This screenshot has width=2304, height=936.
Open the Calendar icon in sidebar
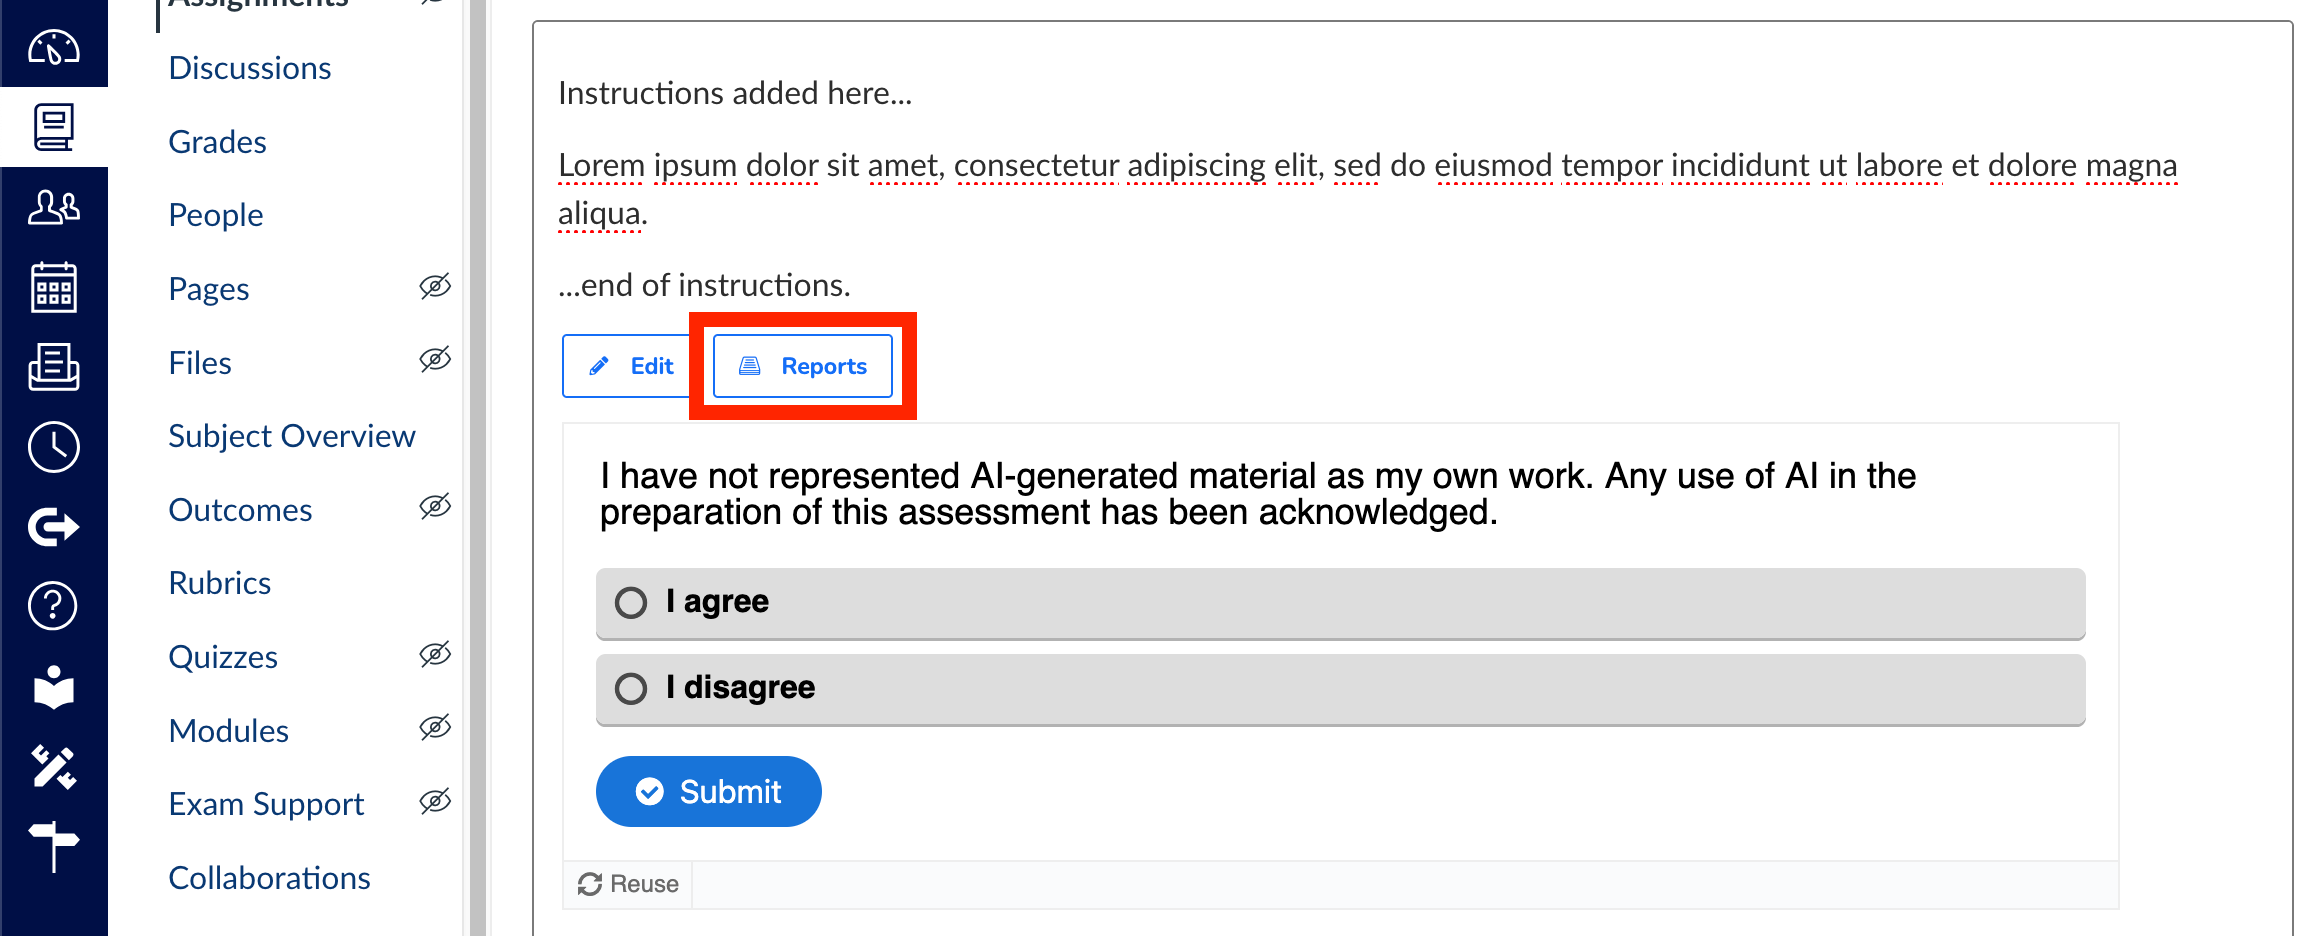pos(54,287)
